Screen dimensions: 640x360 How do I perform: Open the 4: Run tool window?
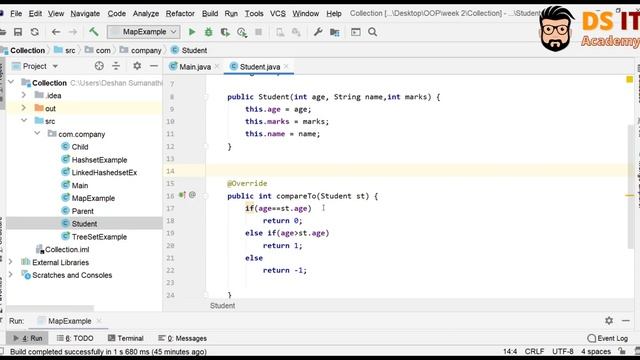click(28, 338)
